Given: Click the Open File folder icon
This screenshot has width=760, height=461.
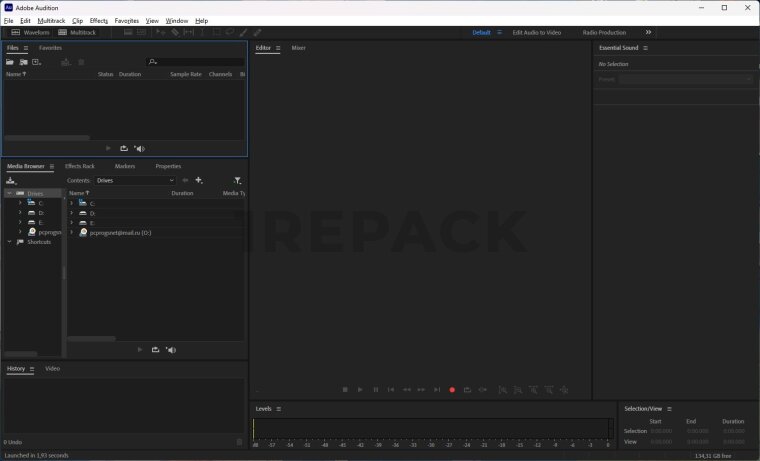Looking at the screenshot, I should (10, 62).
